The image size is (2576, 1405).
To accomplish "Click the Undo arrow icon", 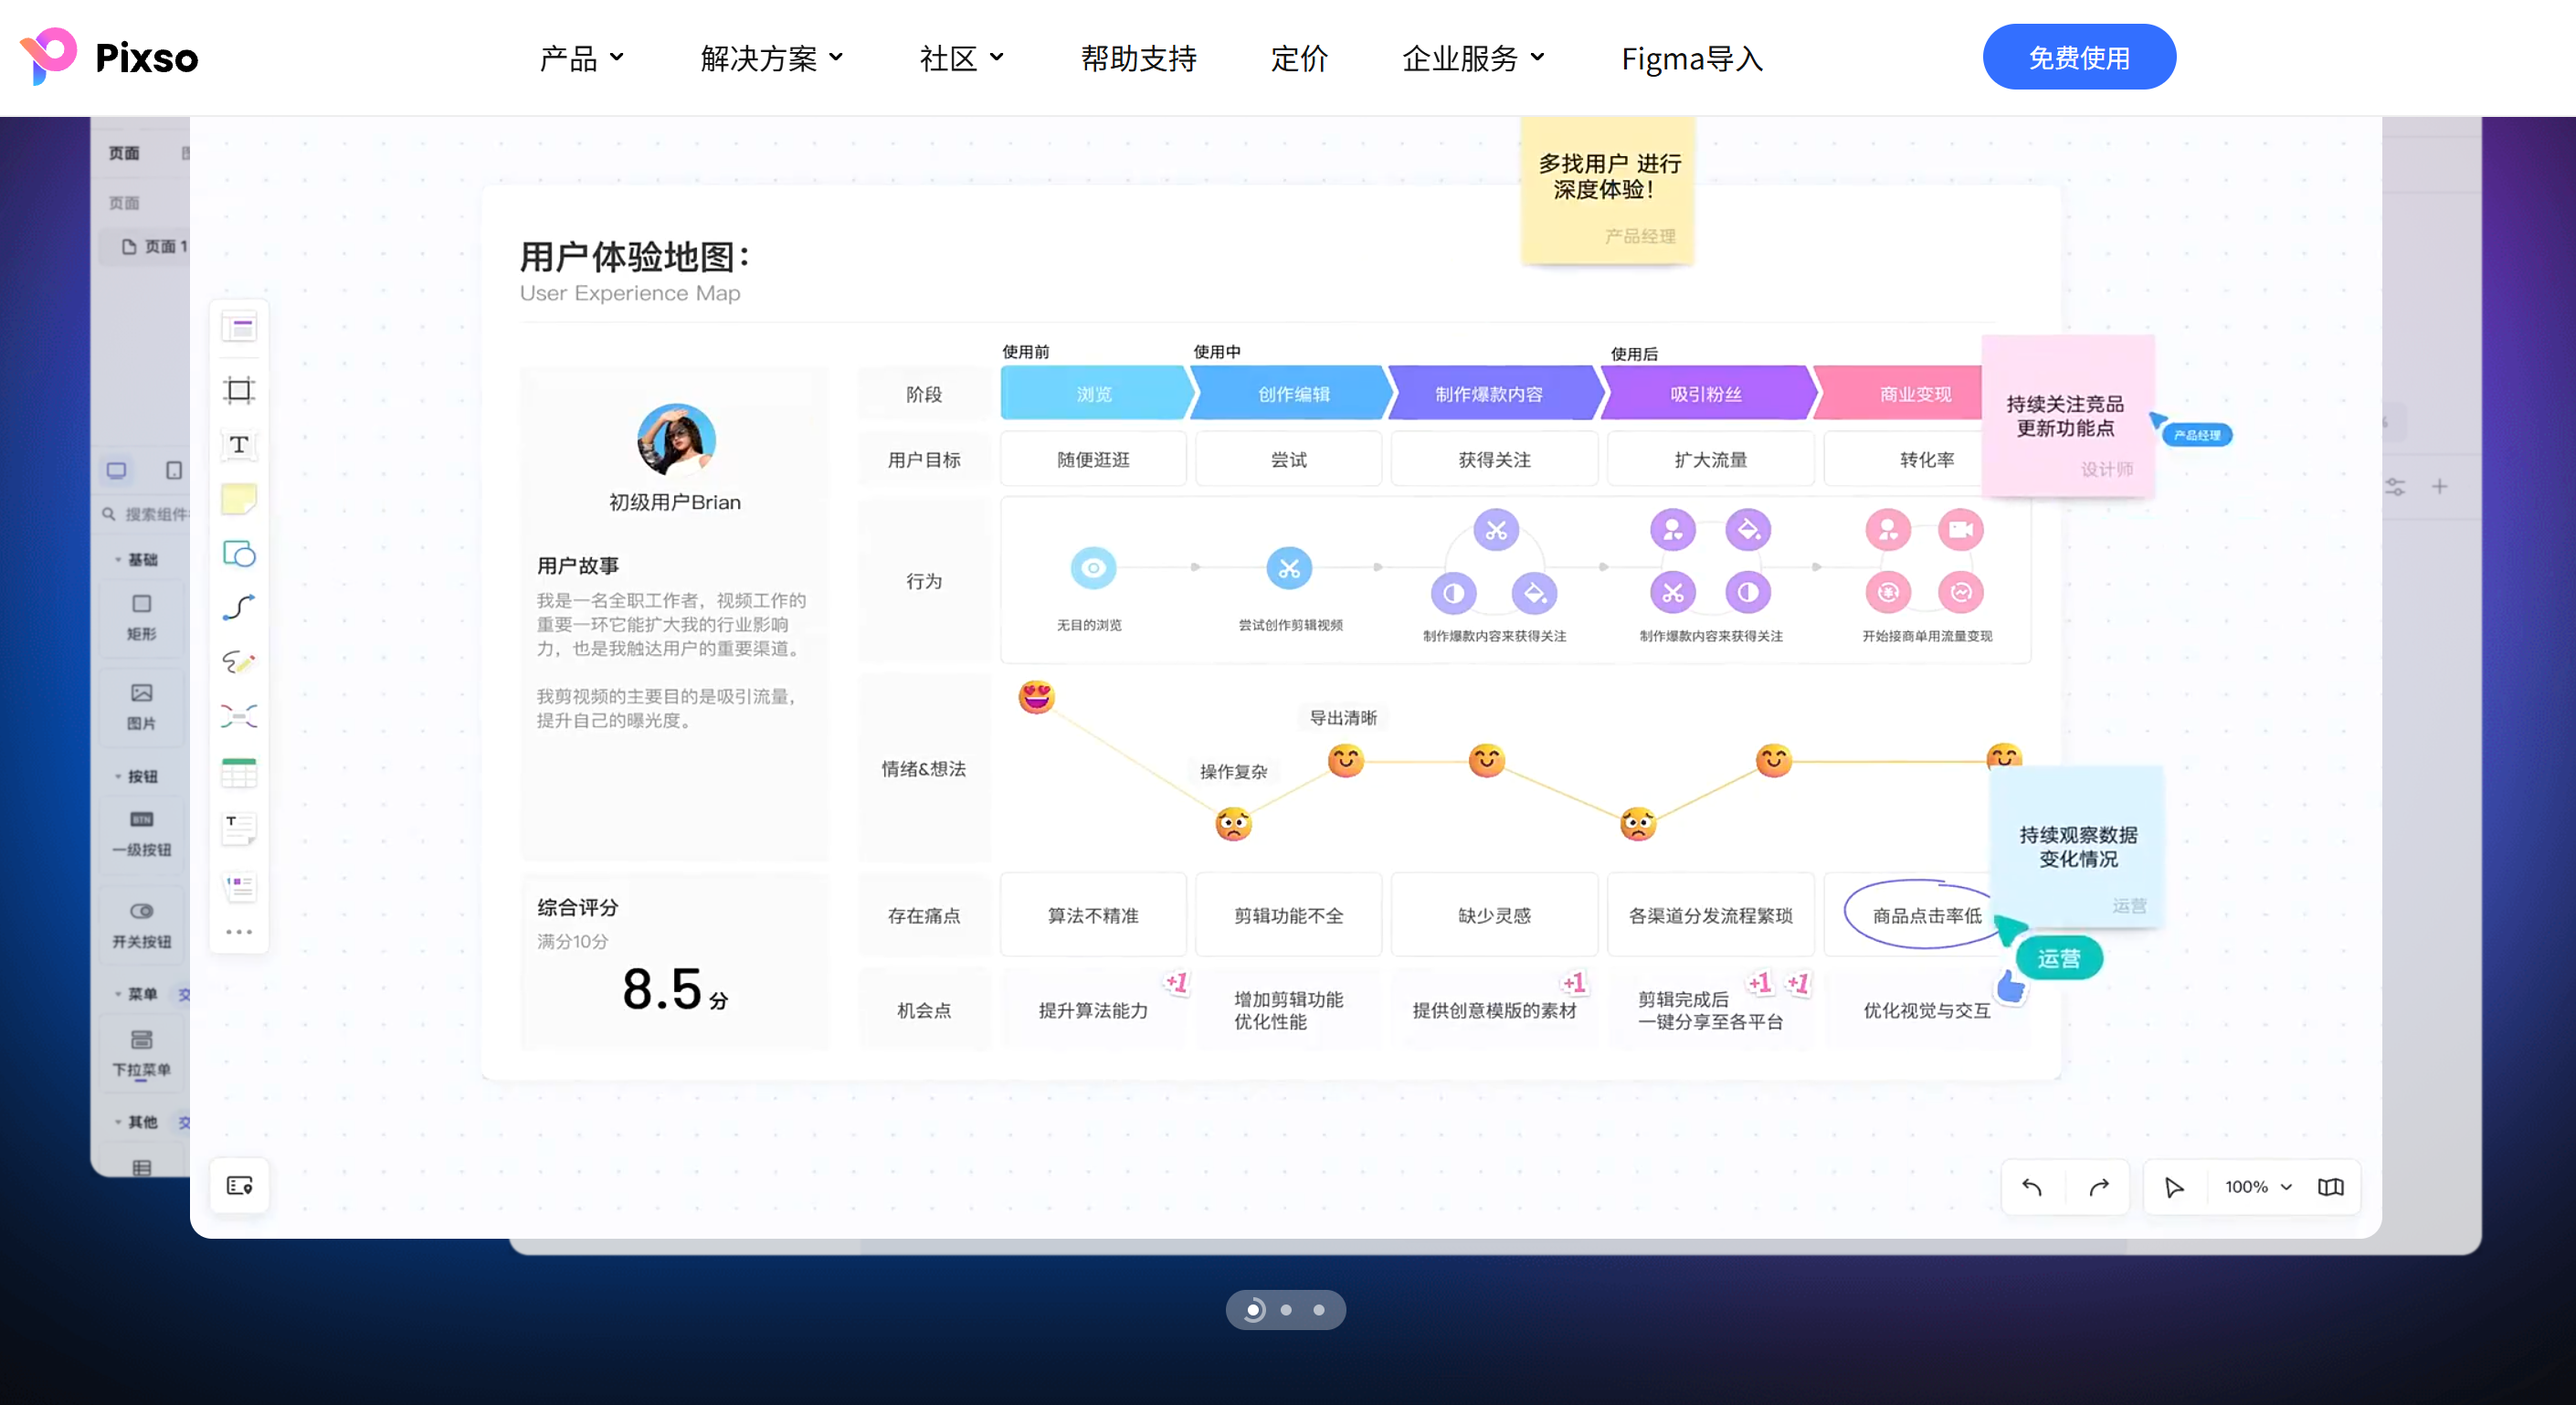I will [2032, 1187].
